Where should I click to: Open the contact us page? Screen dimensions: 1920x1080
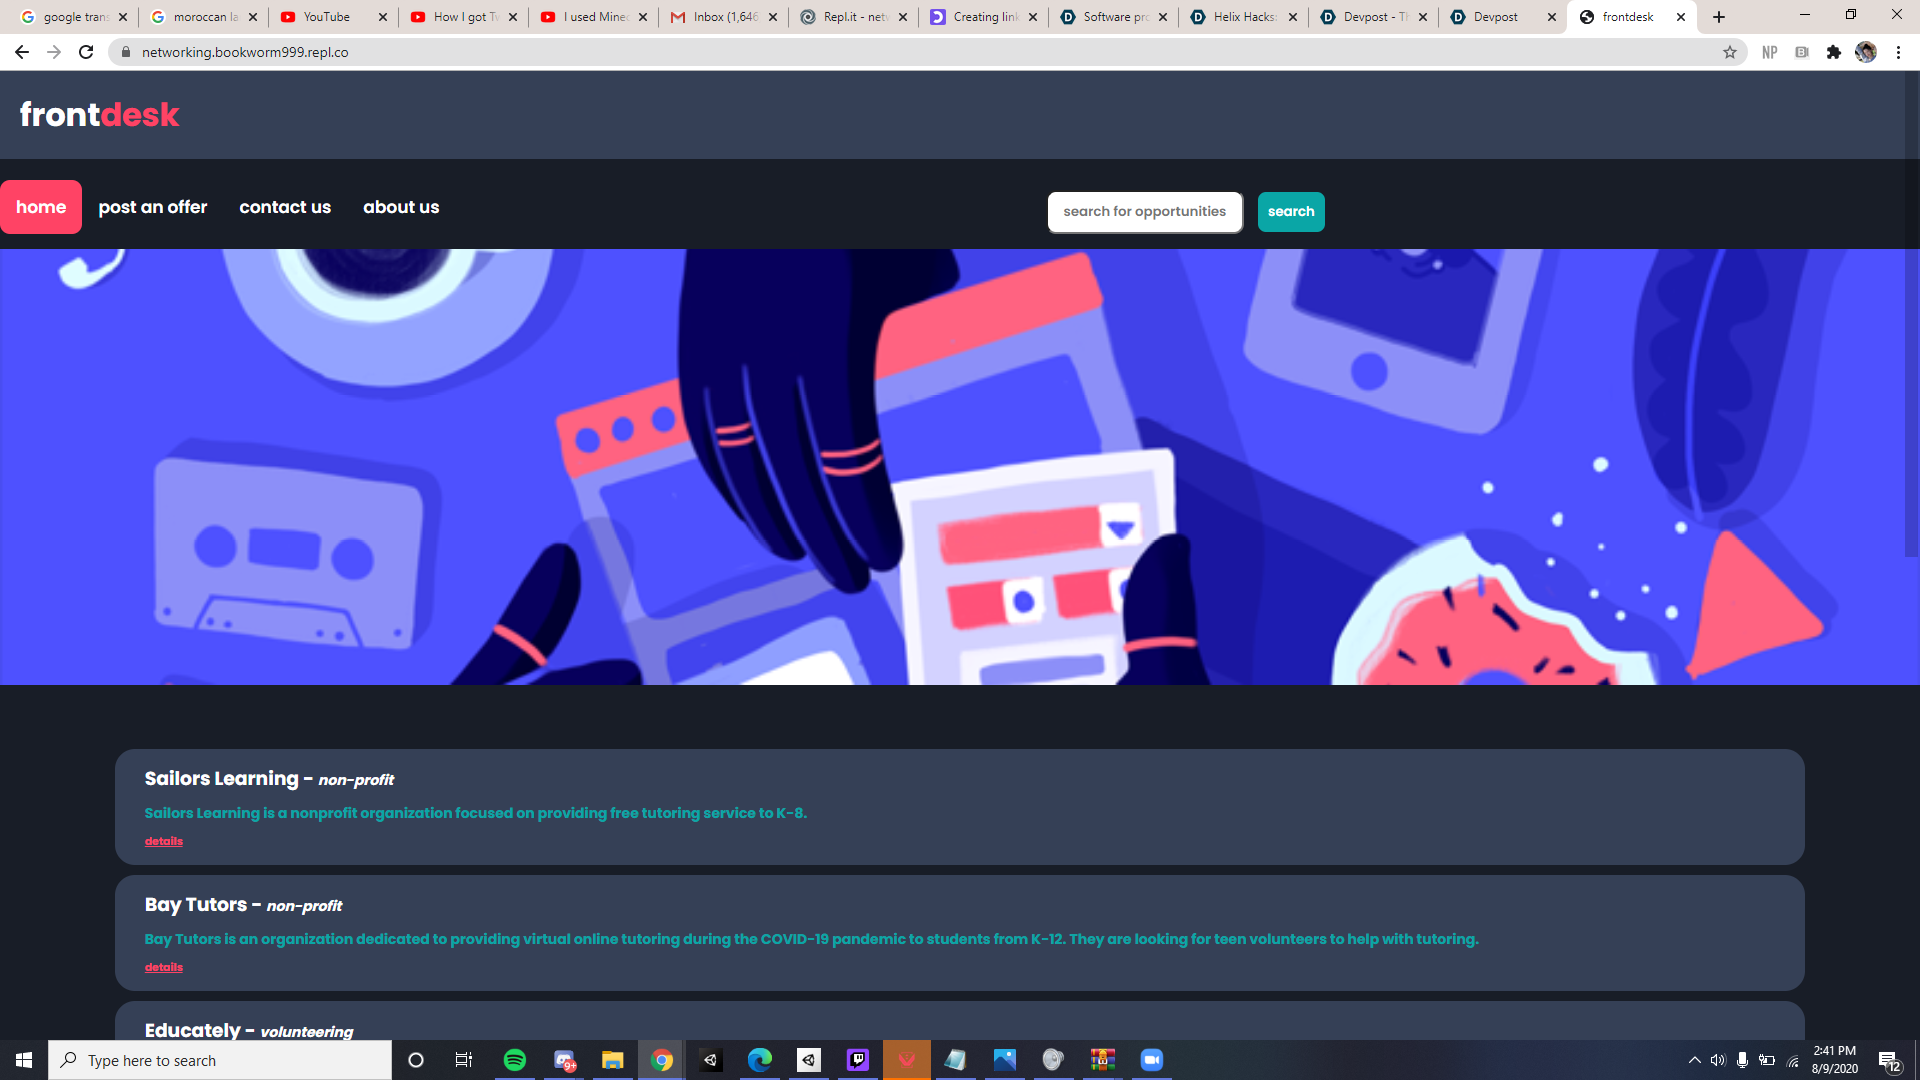285,207
